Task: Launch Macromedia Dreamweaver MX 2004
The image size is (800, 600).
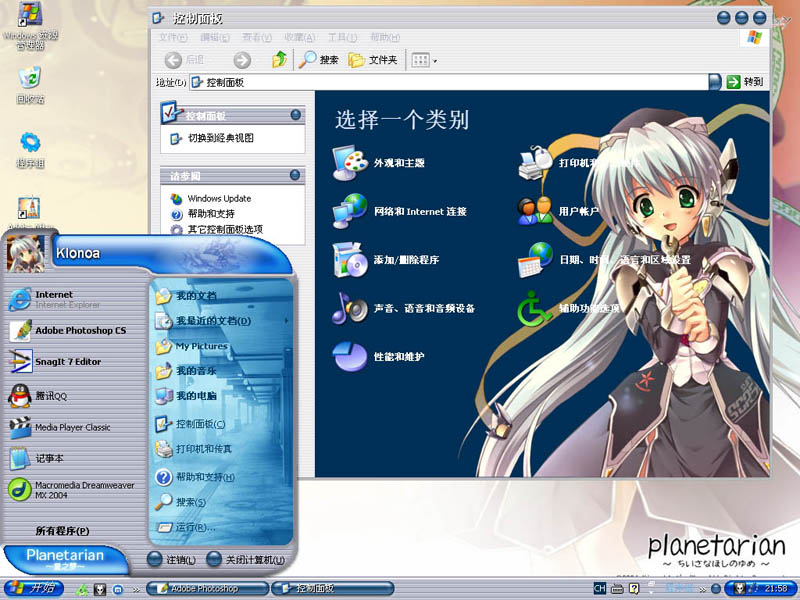Action: (76, 490)
